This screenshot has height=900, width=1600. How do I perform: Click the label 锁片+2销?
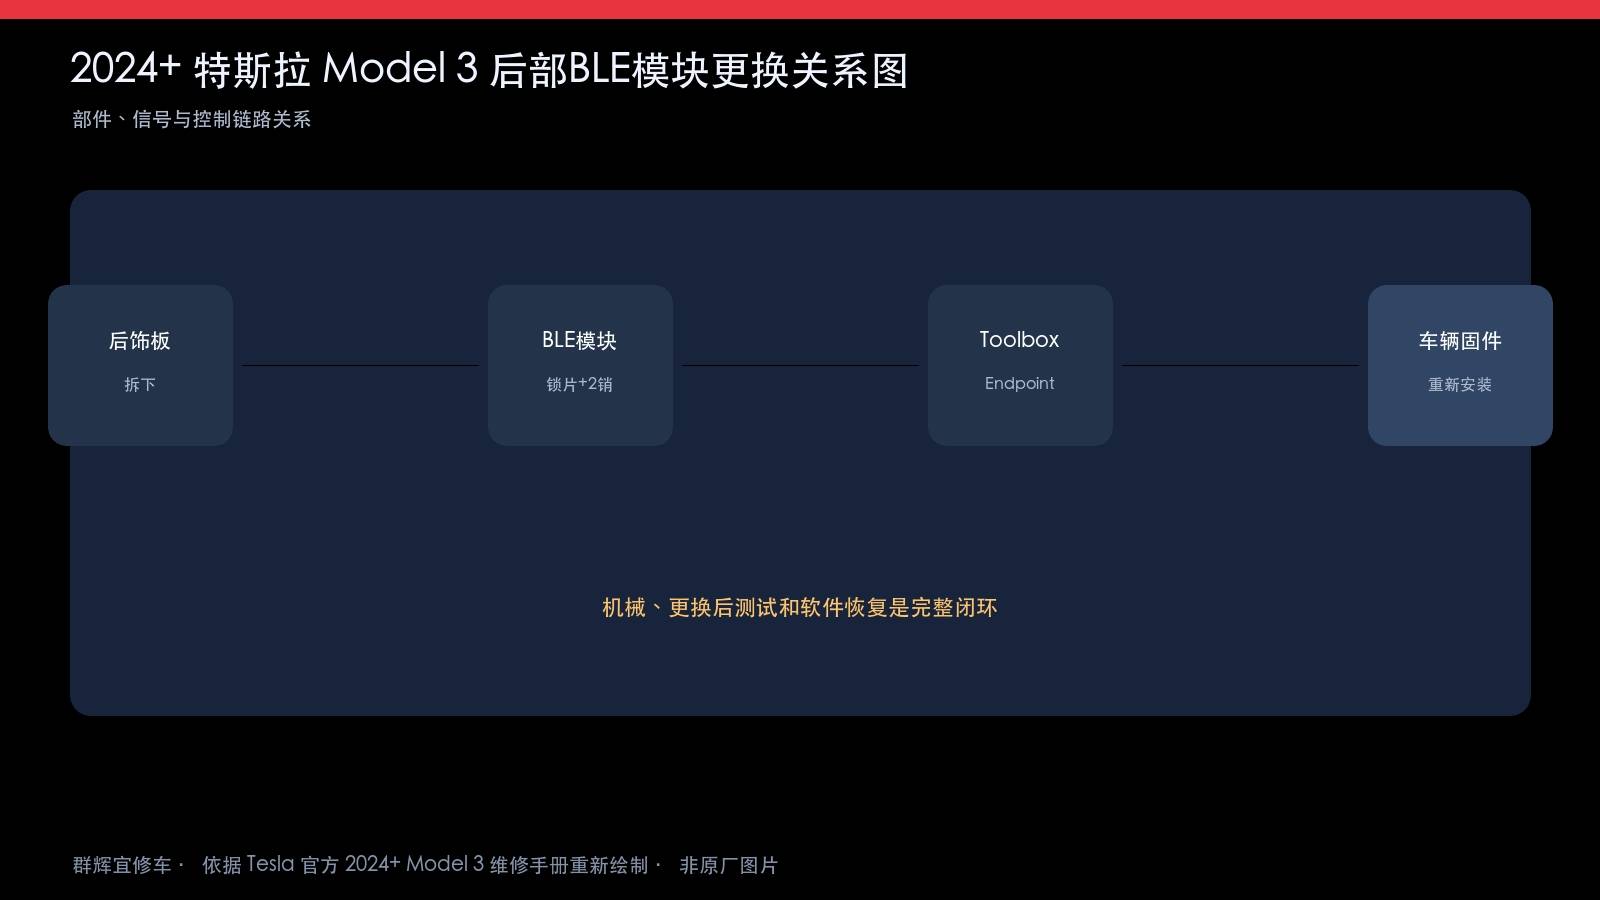(x=580, y=384)
